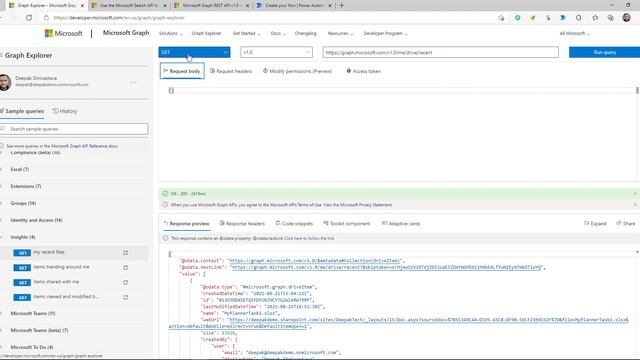
Task: Open the All Microsoft dropdown
Action: coord(574,33)
